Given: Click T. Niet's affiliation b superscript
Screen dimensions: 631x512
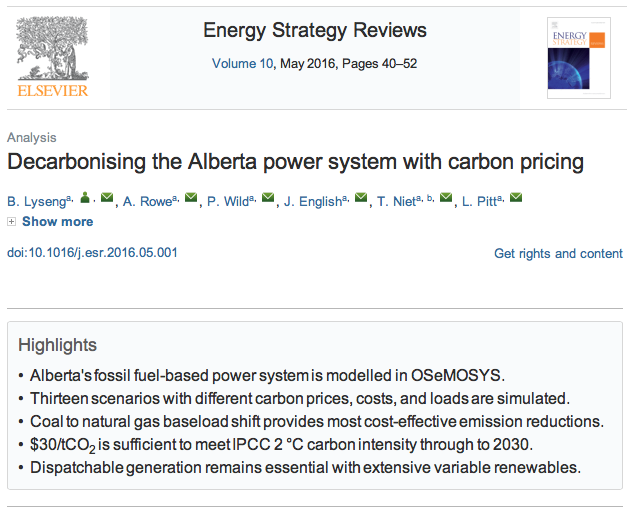Looking at the screenshot, I should (x=432, y=197).
